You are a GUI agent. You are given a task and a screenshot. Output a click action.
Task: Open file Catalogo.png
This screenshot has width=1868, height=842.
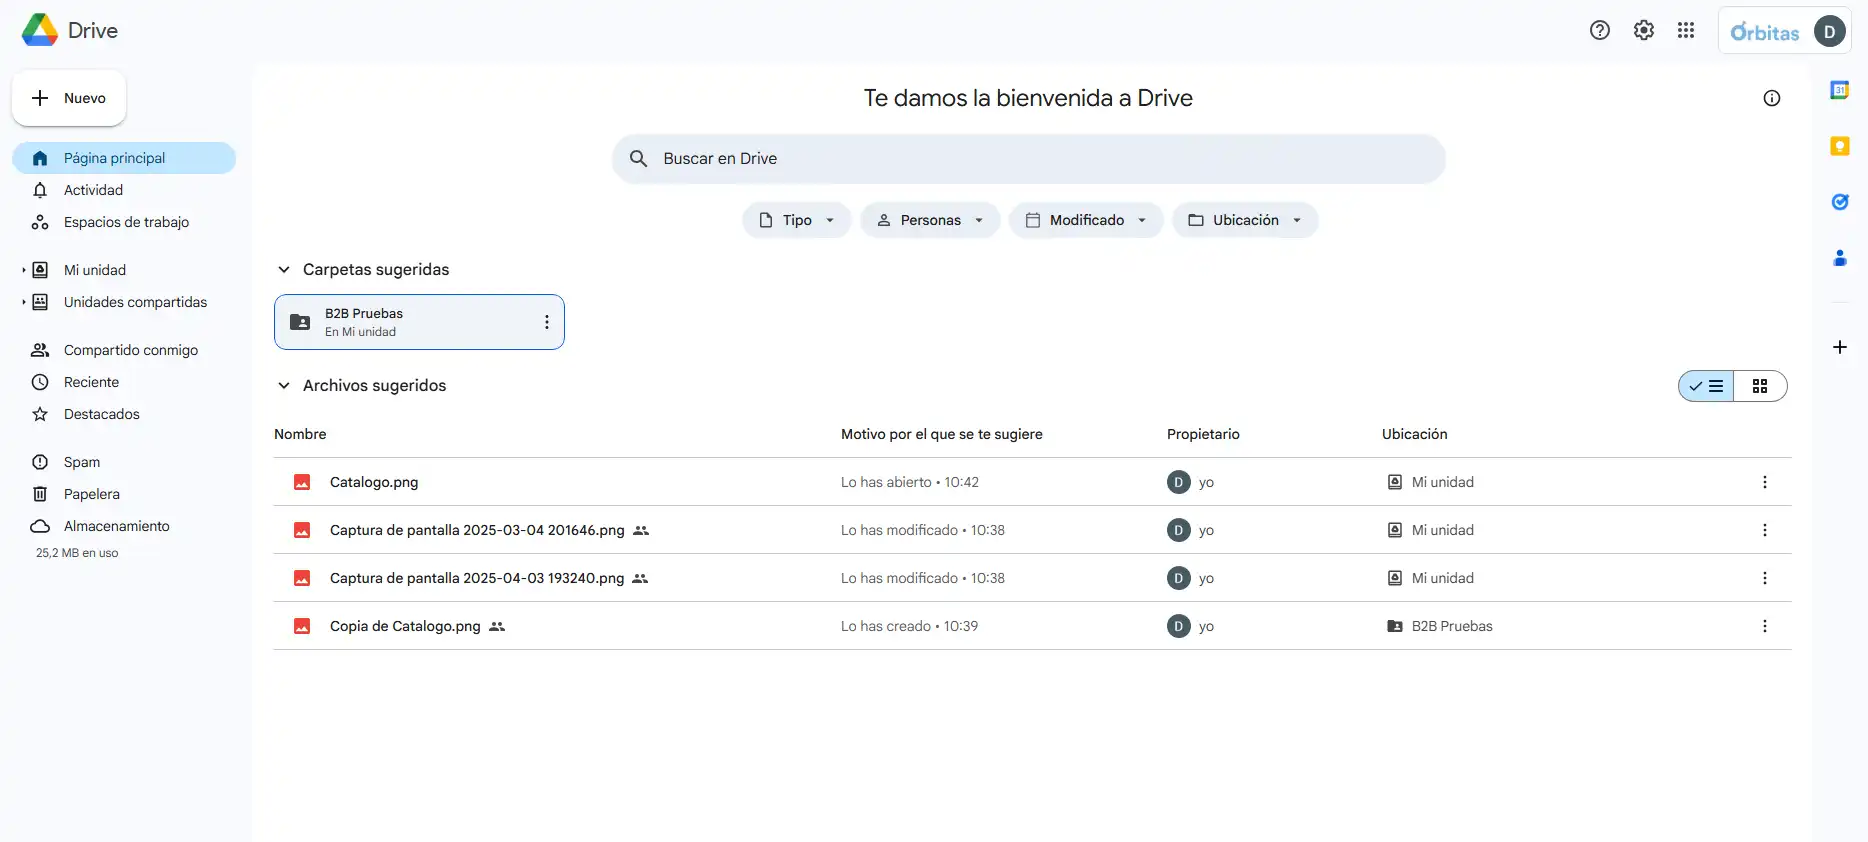374,482
